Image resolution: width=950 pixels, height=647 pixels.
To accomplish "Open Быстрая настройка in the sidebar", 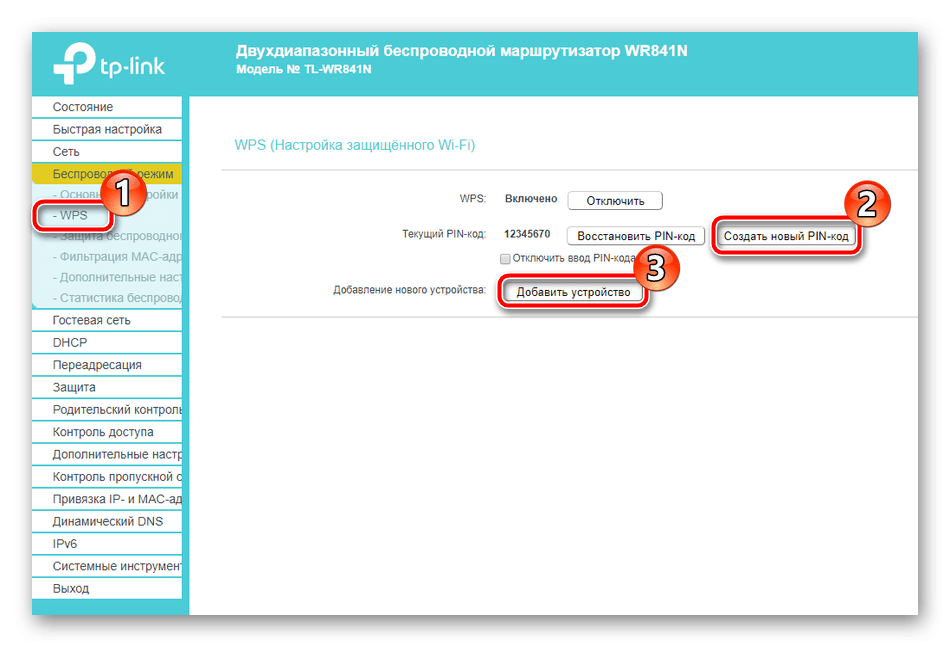I will (x=107, y=129).
